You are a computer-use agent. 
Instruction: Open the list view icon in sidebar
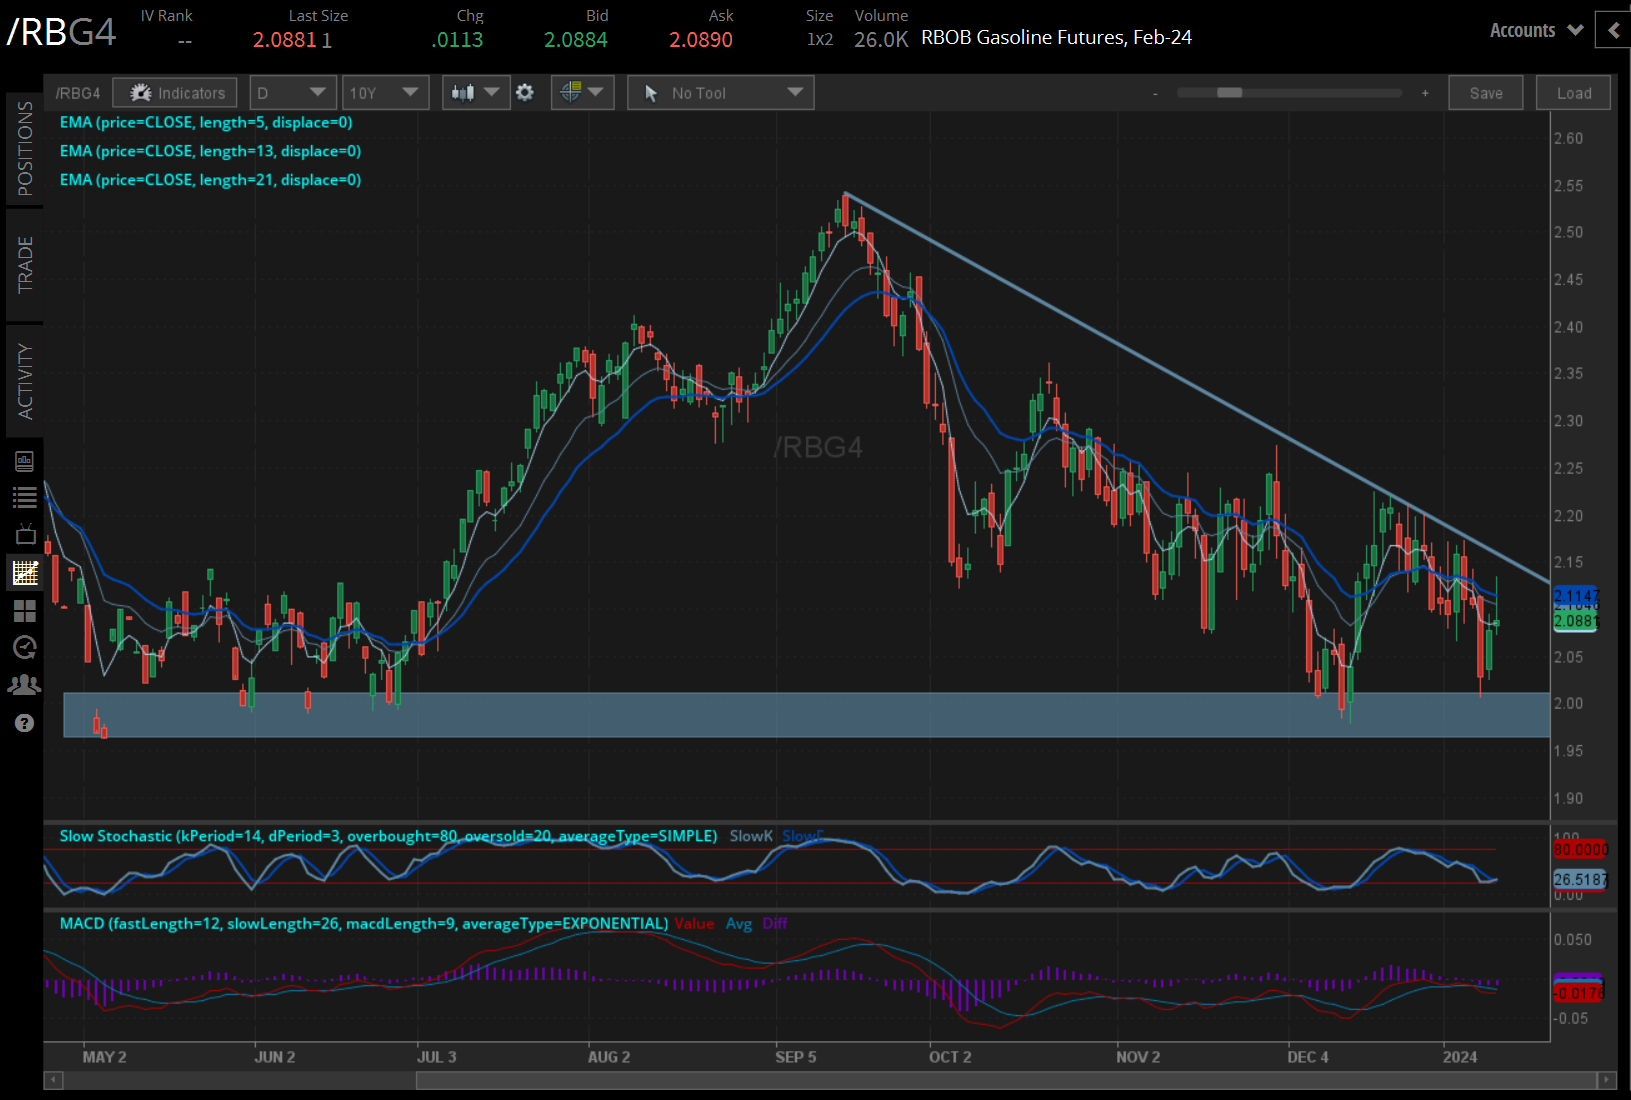pos(25,497)
